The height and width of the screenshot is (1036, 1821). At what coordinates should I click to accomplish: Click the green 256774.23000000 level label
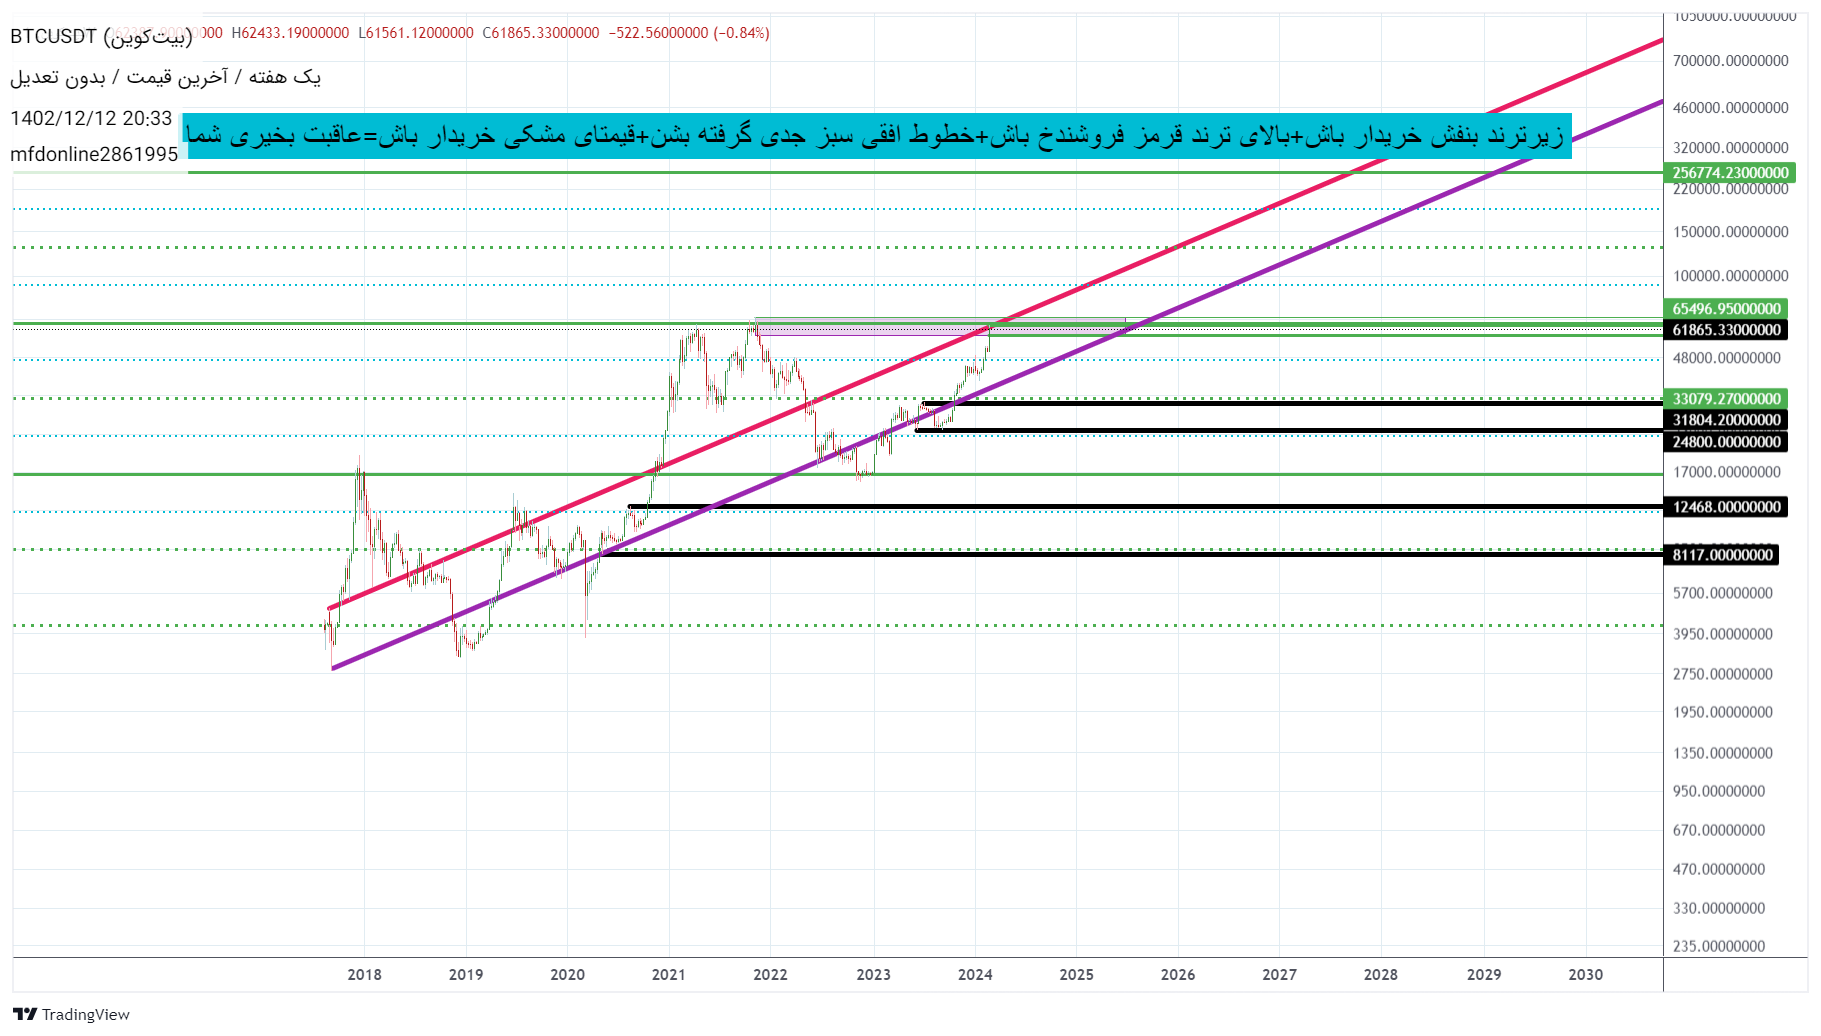[x=1728, y=172]
